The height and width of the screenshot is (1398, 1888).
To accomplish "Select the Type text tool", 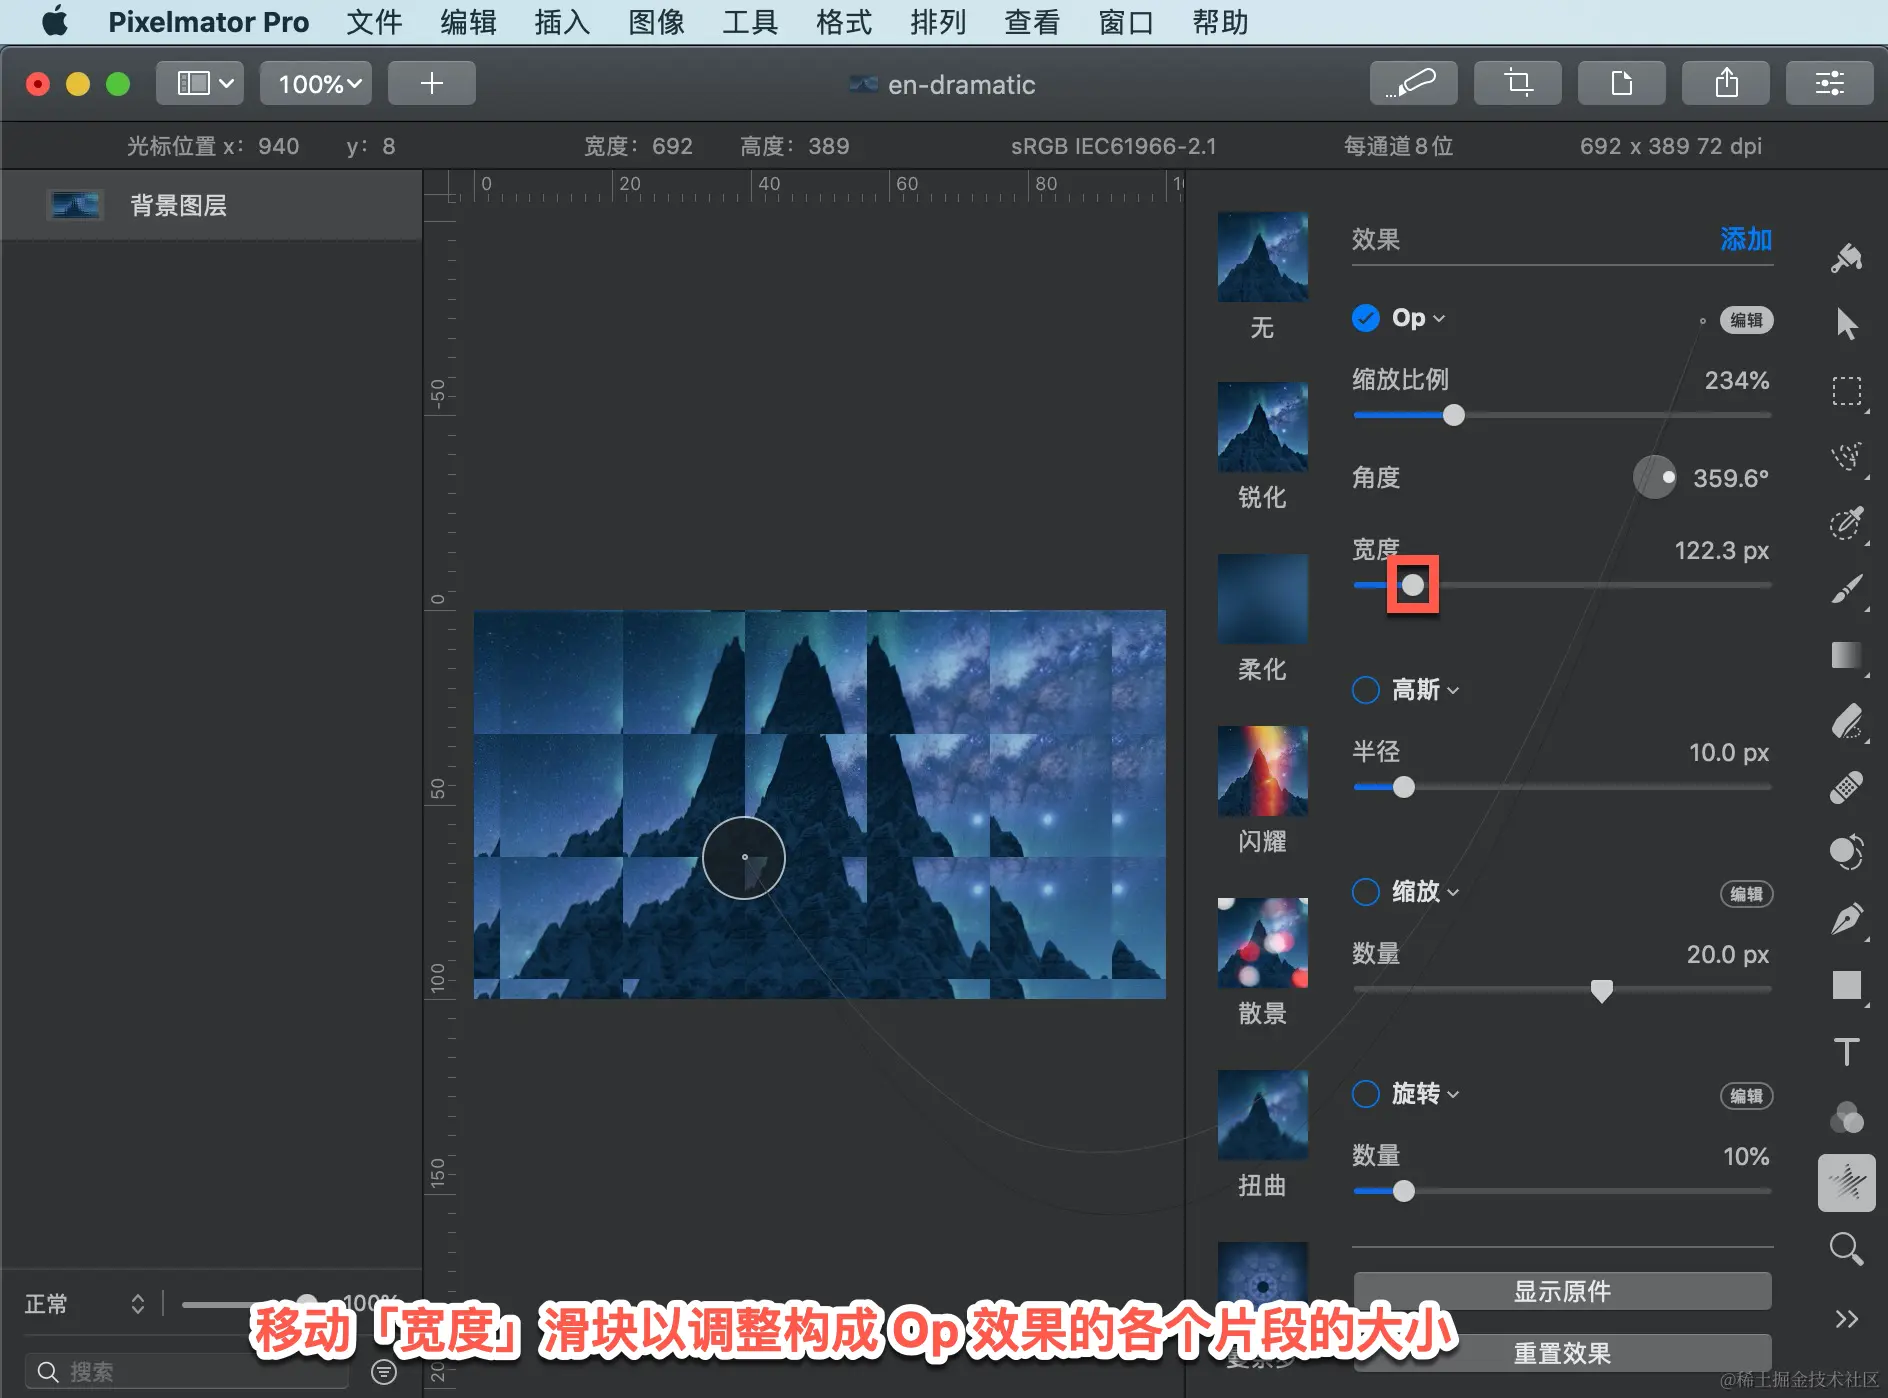I will tap(1846, 1051).
